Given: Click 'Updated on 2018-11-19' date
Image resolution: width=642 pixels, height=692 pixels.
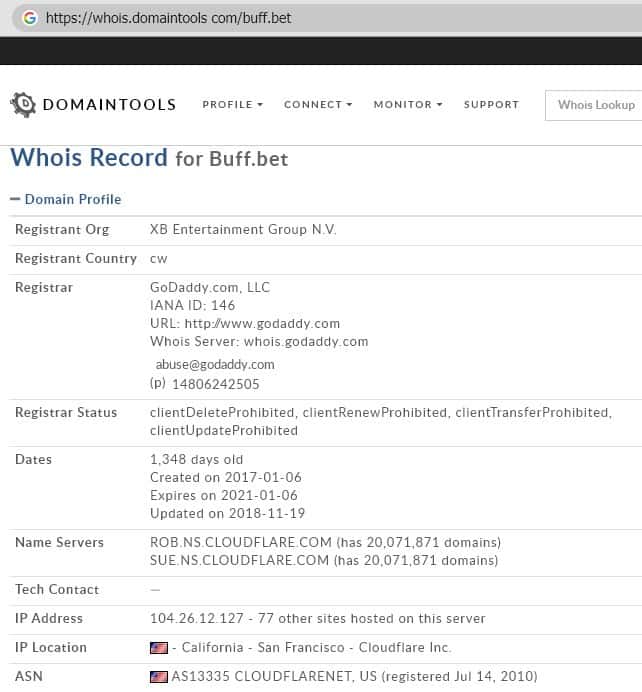Looking at the screenshot, I should 228,514.
